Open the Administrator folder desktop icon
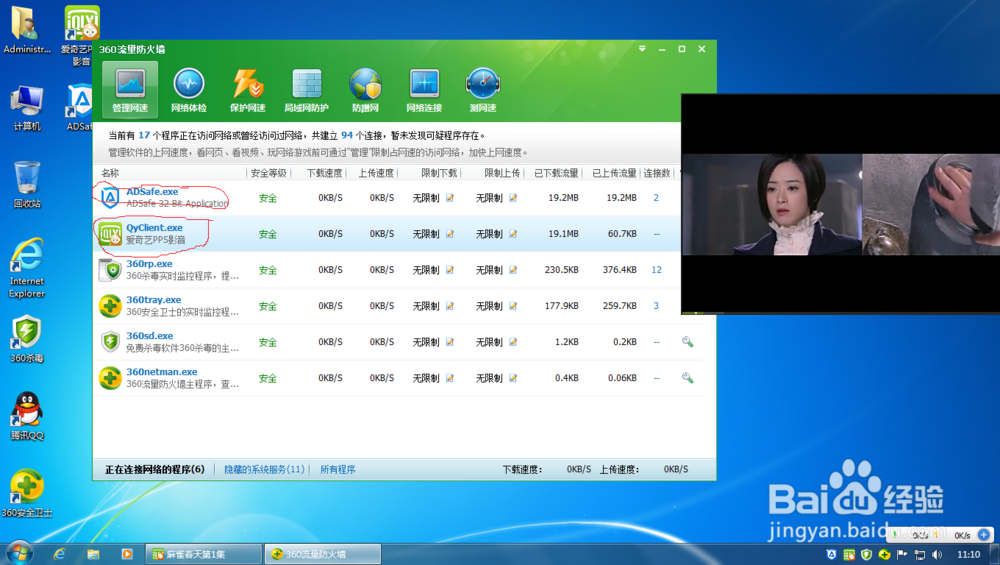Viewport: 1000px width, 565px height. [27, 30]
